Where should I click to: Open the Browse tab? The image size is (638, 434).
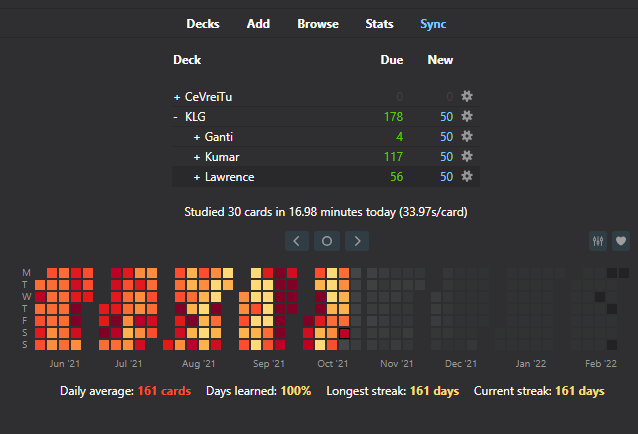[x=318, y=24]
